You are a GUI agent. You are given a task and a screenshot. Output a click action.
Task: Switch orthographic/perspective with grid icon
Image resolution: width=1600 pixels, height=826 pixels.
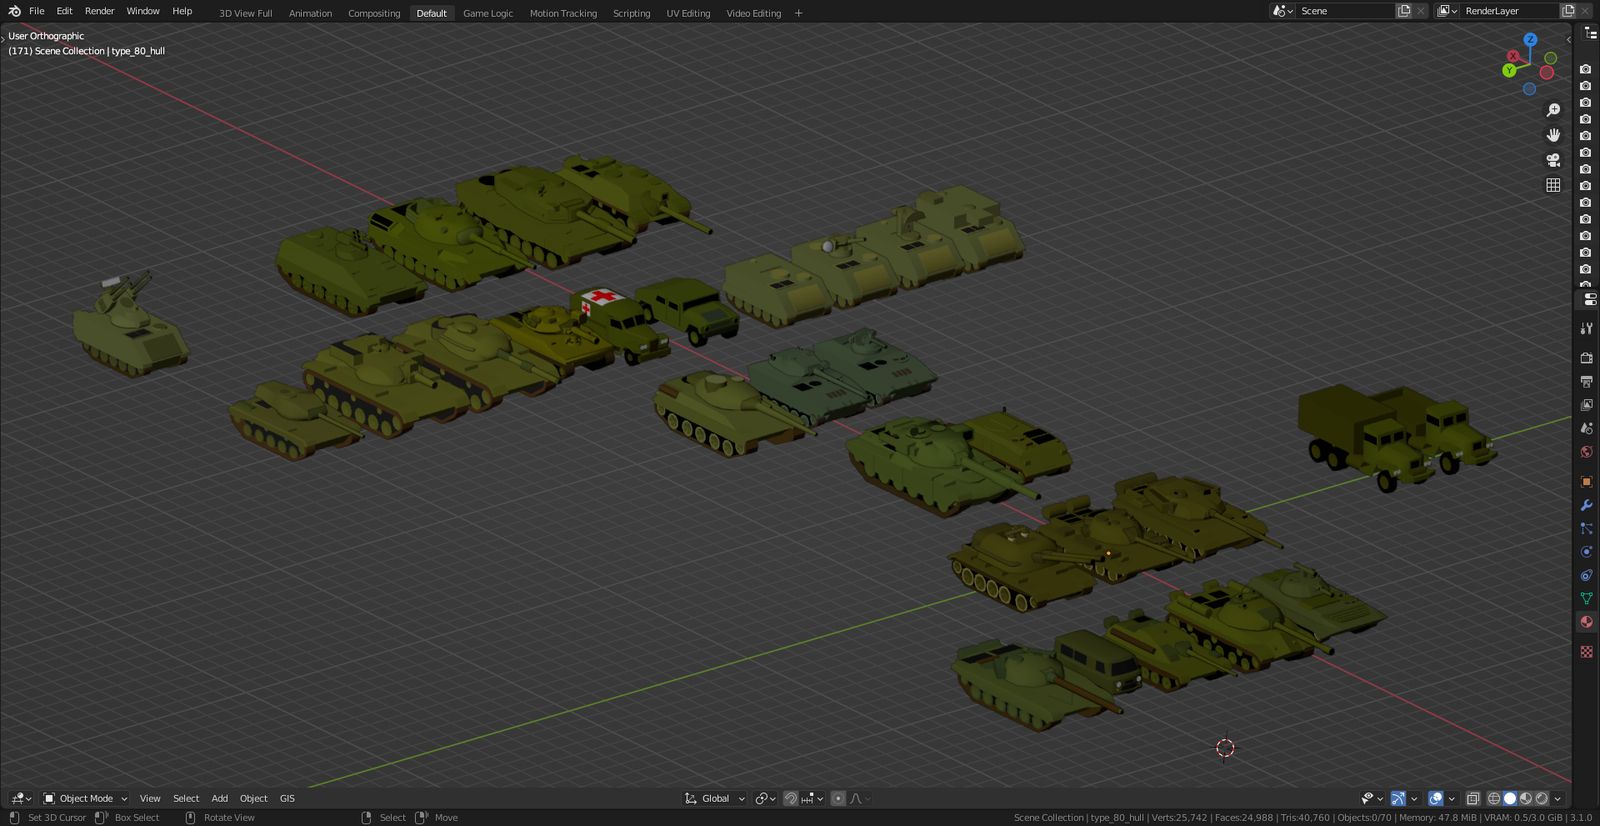[1553, 185]
